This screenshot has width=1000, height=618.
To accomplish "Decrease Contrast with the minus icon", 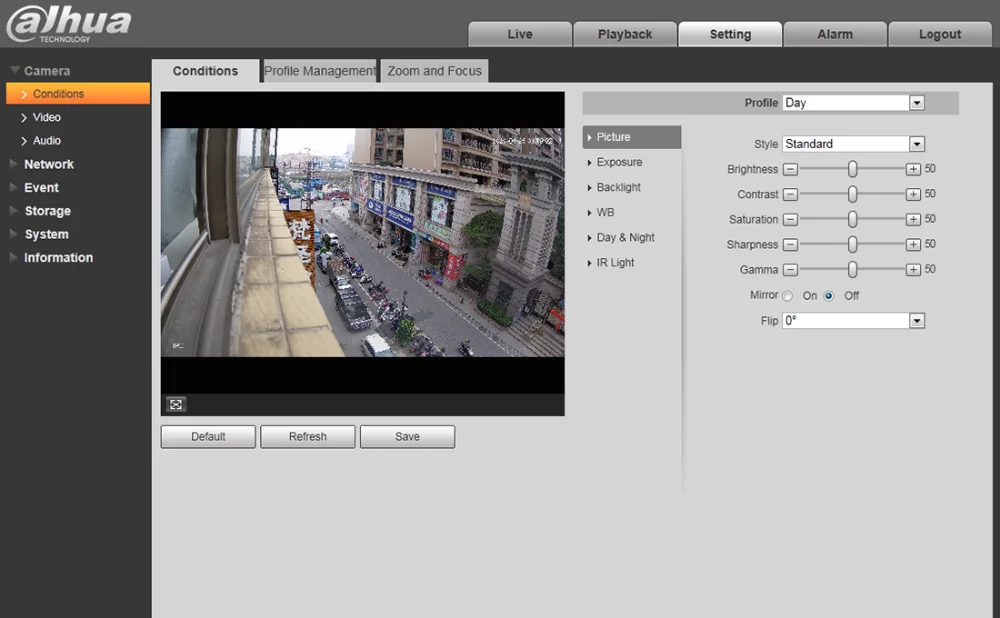I will point(790,194).
